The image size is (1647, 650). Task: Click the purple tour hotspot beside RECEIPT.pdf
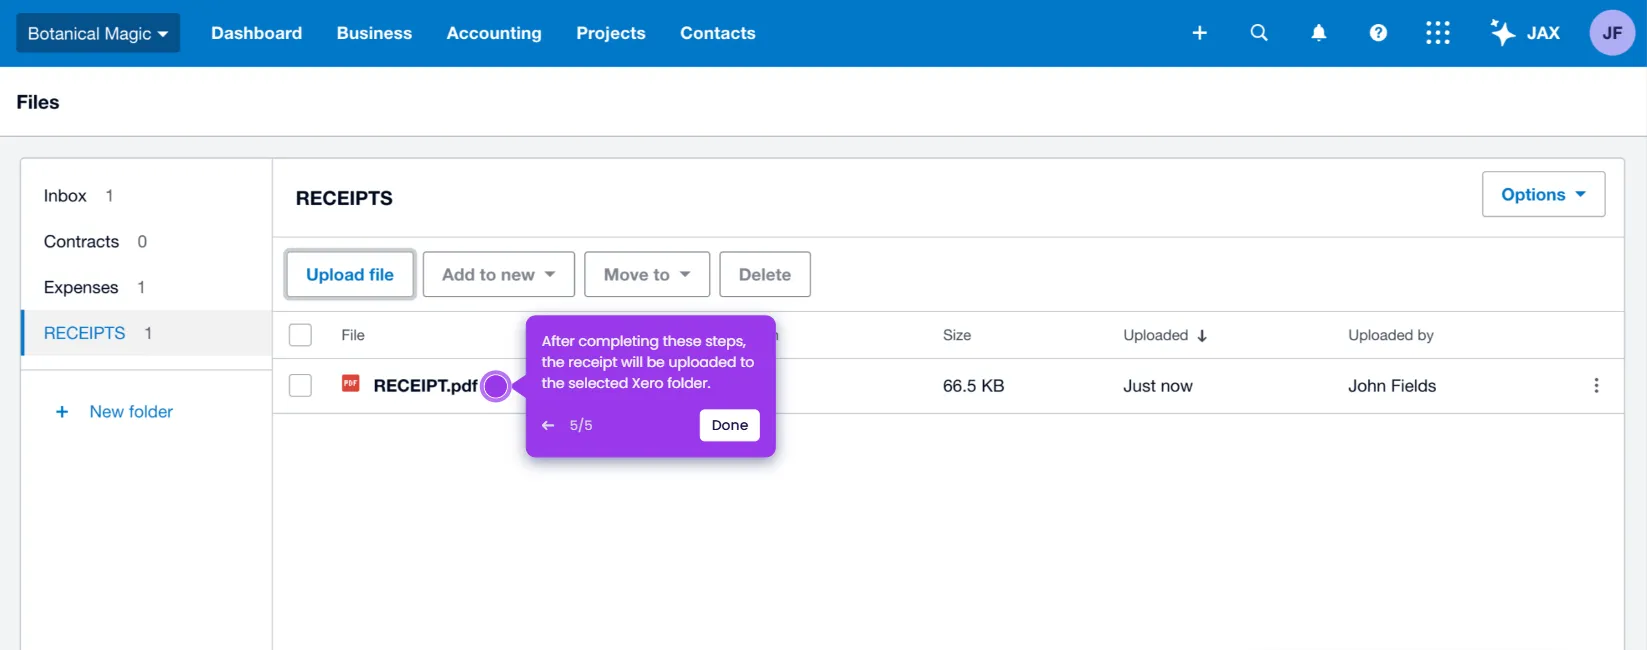496,386
